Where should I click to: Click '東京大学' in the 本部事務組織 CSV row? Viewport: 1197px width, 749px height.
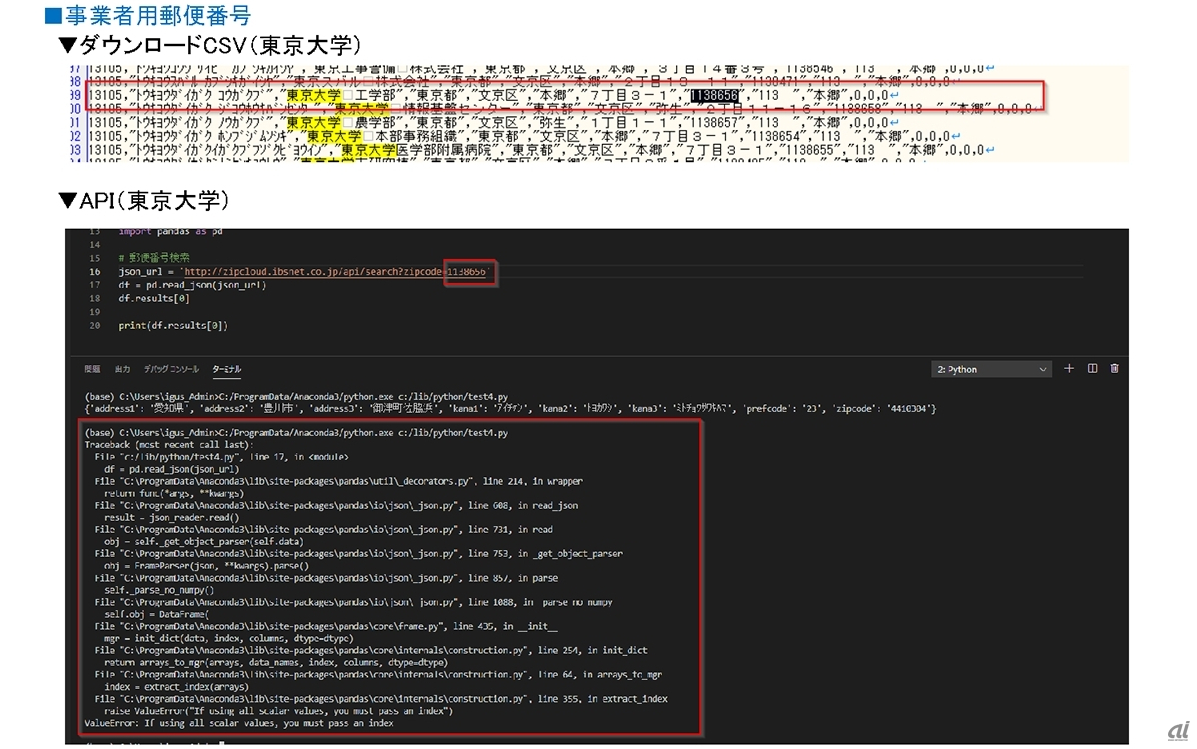[334, 136]
